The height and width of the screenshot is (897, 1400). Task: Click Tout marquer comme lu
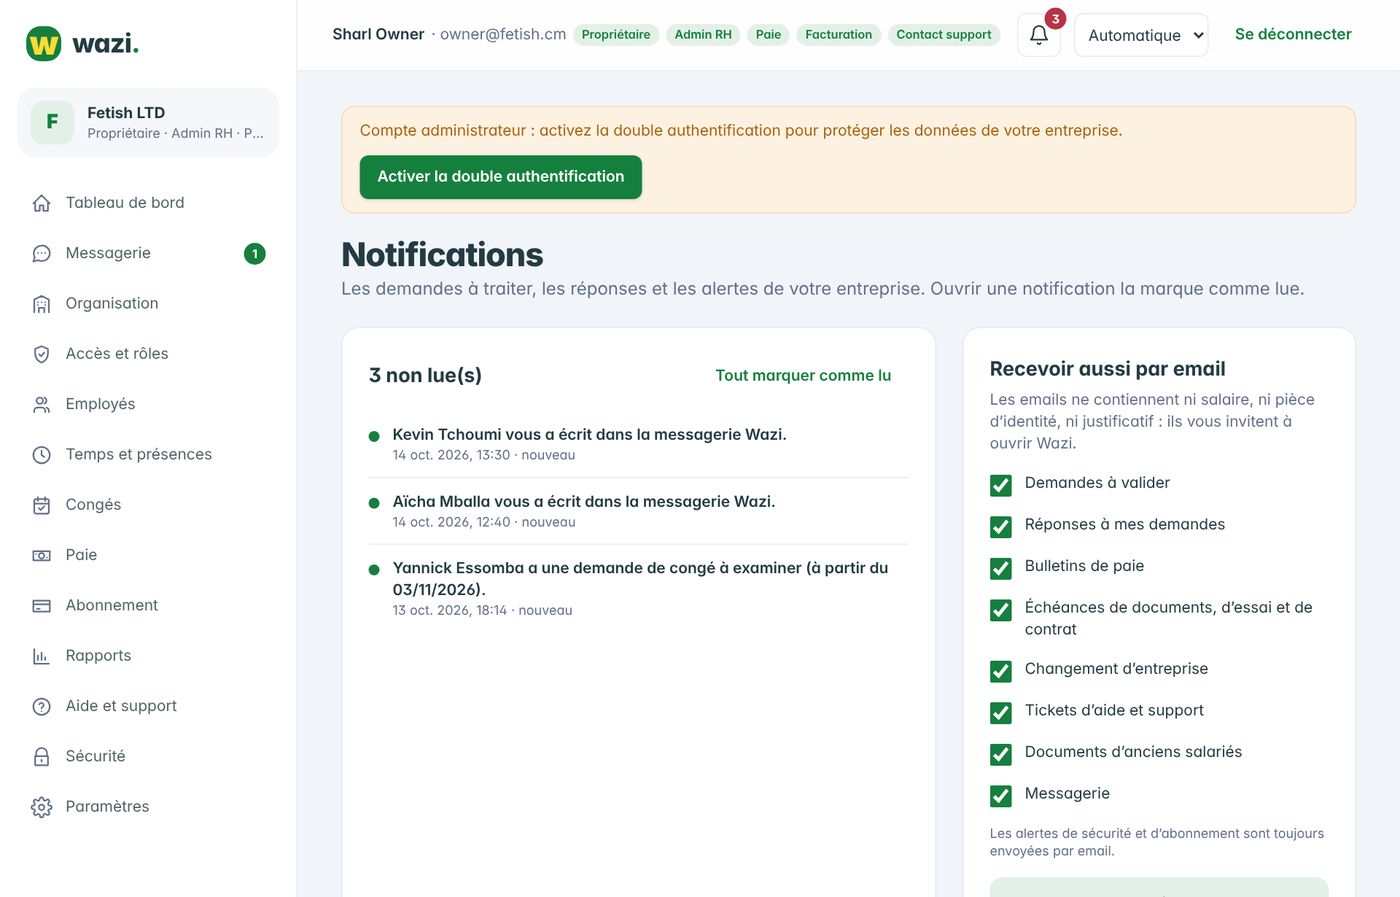[x=803, y=376]
